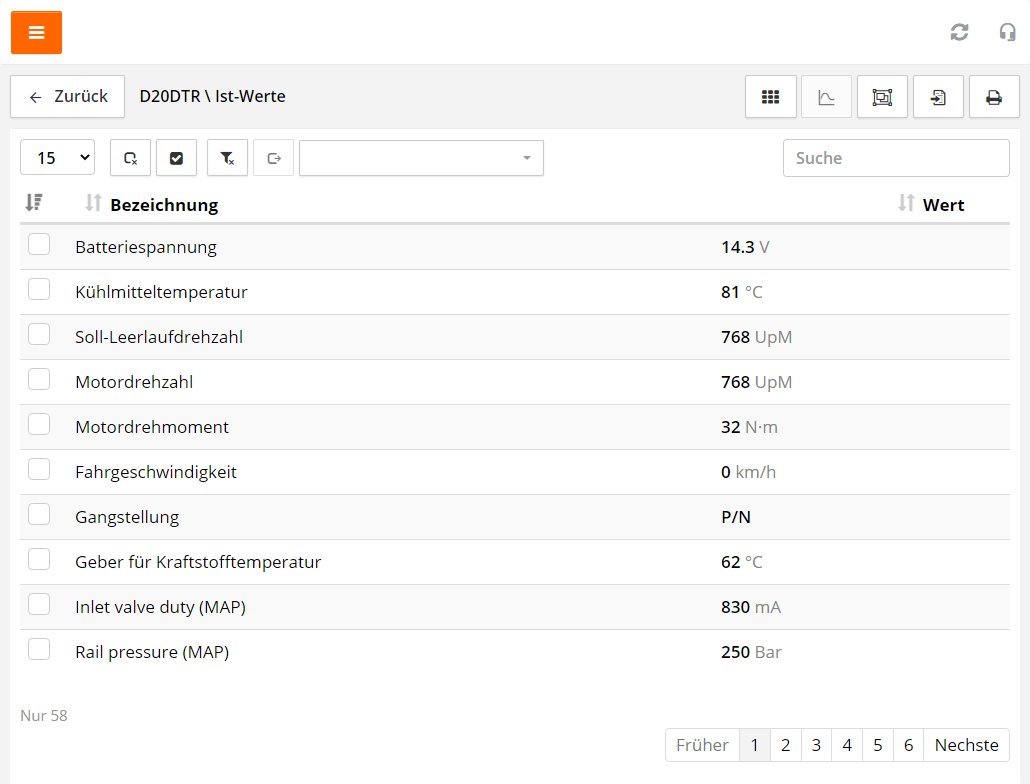Viewport: 1030px width, 784px height.
Task: Click the Nechste next page button
Action: pos(966,745)
